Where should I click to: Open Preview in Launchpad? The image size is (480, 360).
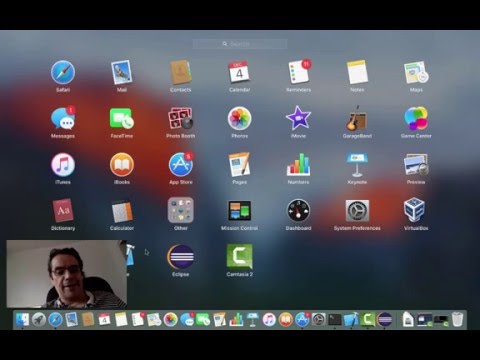tap(416, 165)
